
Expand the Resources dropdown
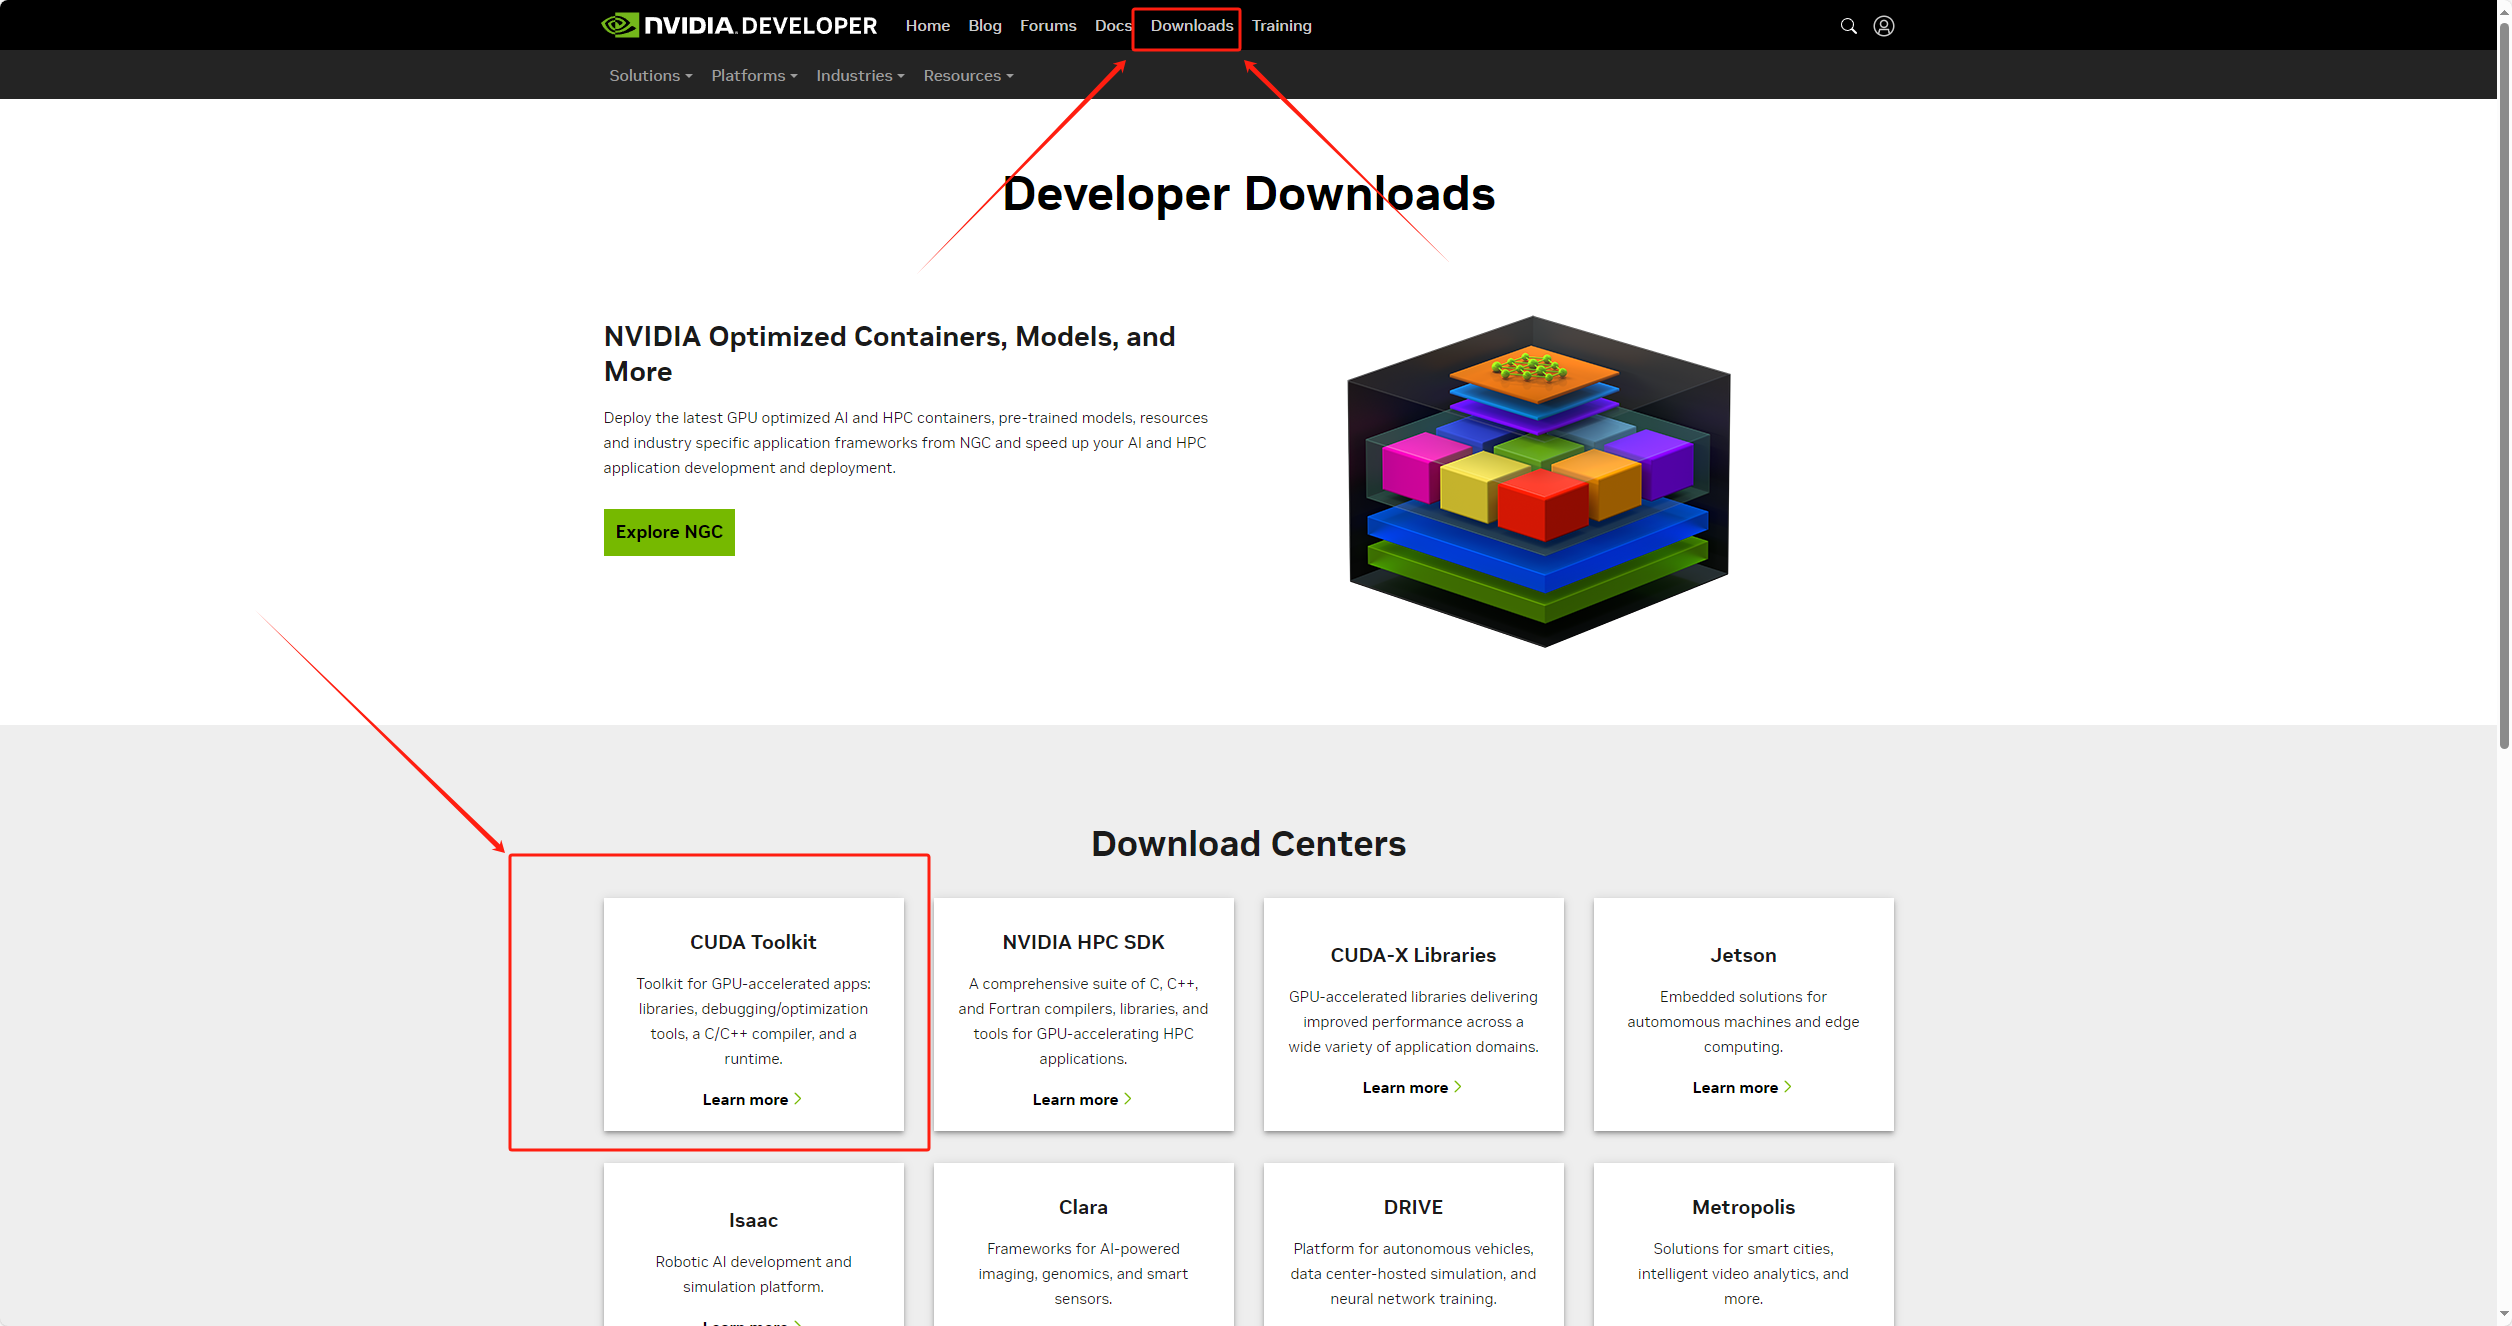(968, 76)
